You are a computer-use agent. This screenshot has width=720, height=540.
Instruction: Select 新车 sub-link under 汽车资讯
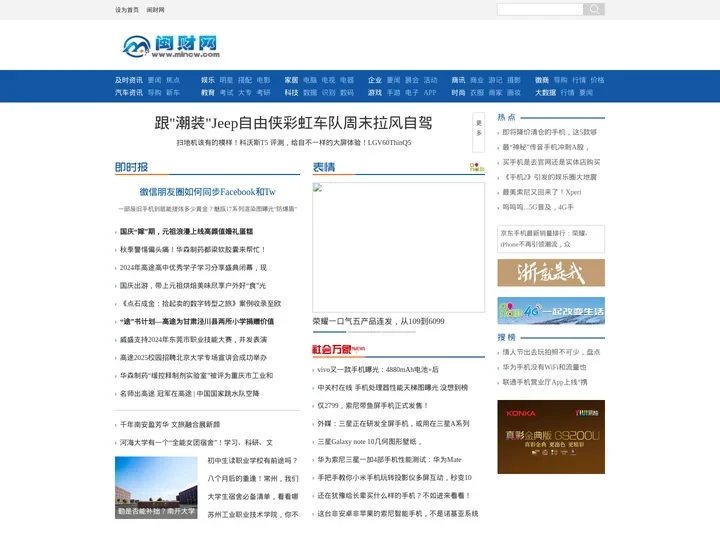click(173, 92)
